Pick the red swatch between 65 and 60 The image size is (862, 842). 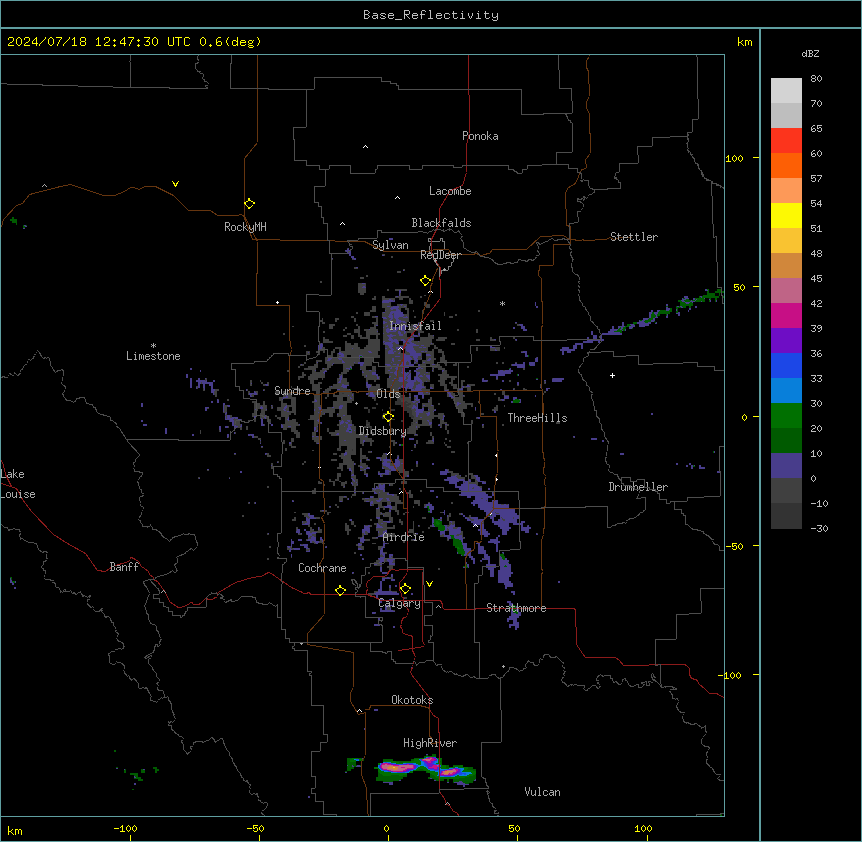tap(786, 140)
